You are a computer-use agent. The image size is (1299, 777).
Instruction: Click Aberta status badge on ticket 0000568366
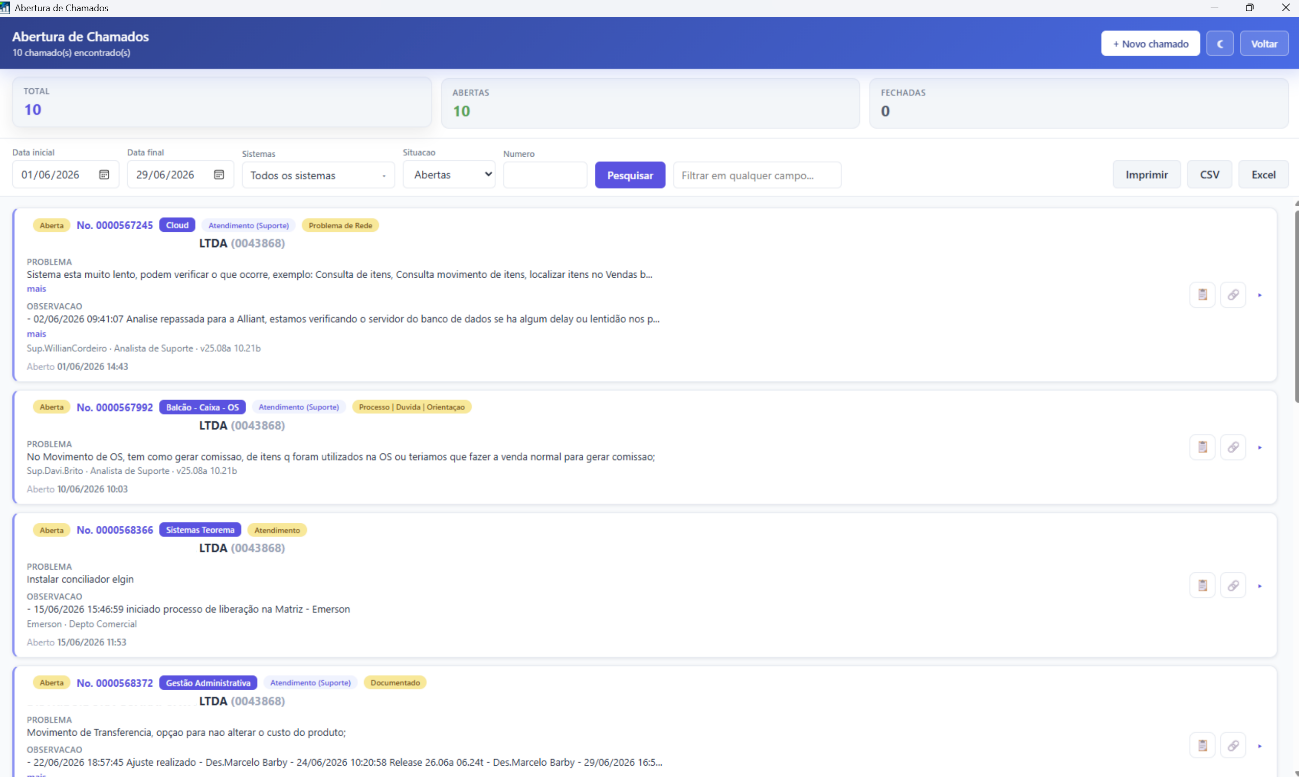pos(52,530)
